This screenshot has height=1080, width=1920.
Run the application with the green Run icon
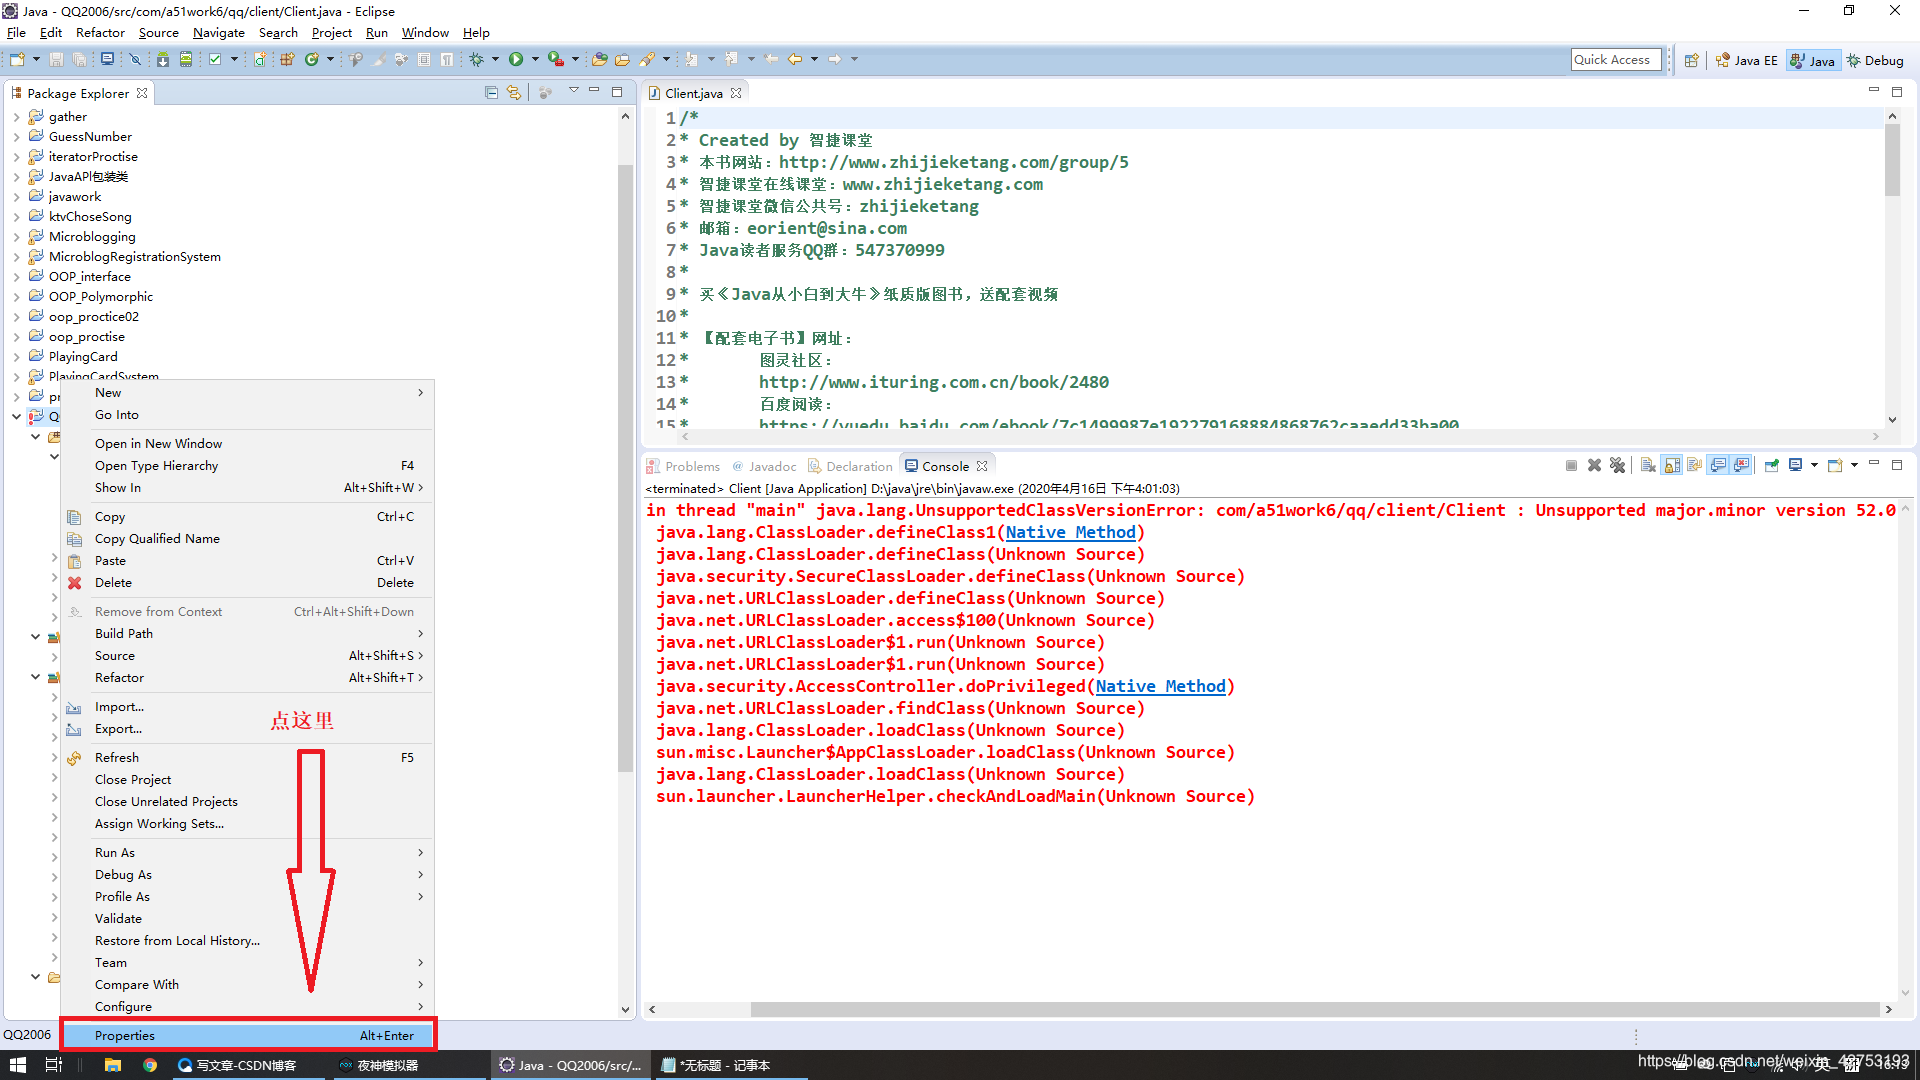coord(518,59)
